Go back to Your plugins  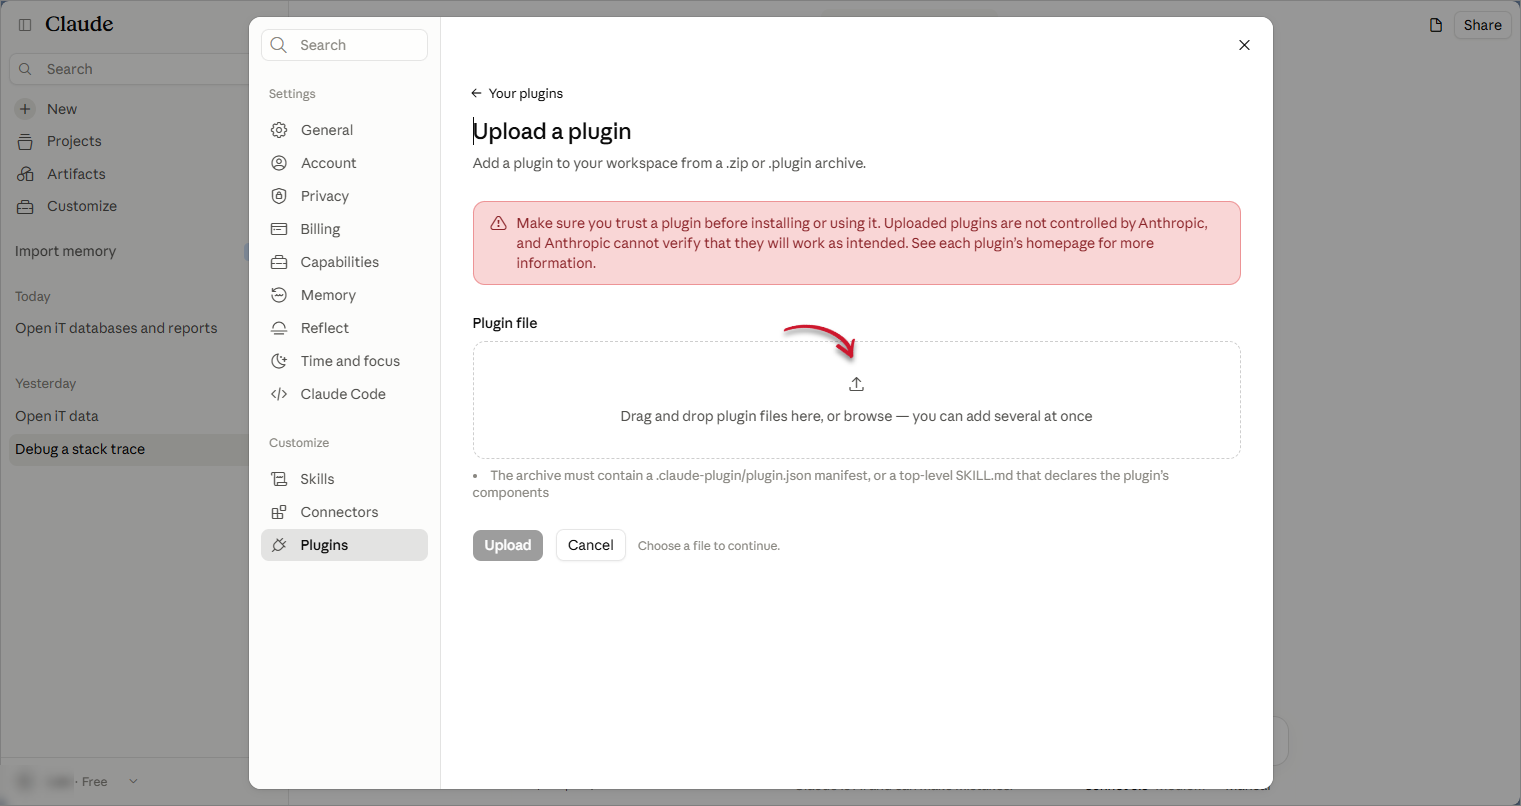[517, 93]
